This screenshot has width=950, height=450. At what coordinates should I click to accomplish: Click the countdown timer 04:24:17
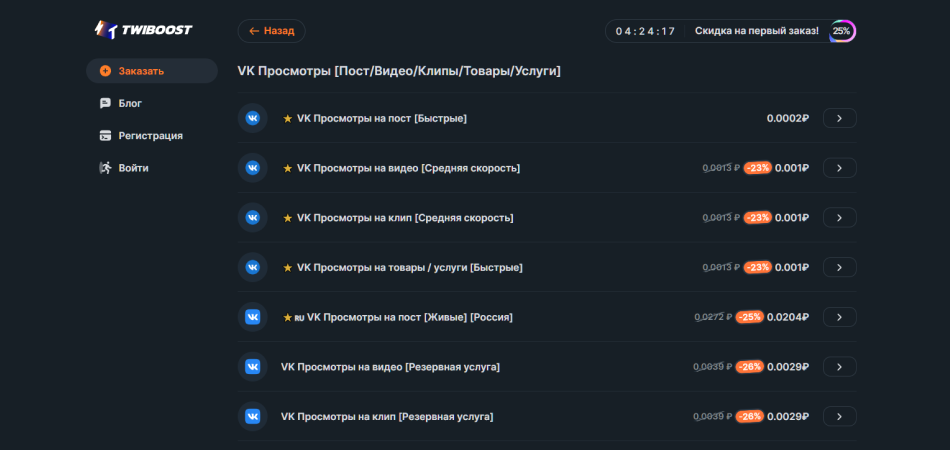pos(645,31)
